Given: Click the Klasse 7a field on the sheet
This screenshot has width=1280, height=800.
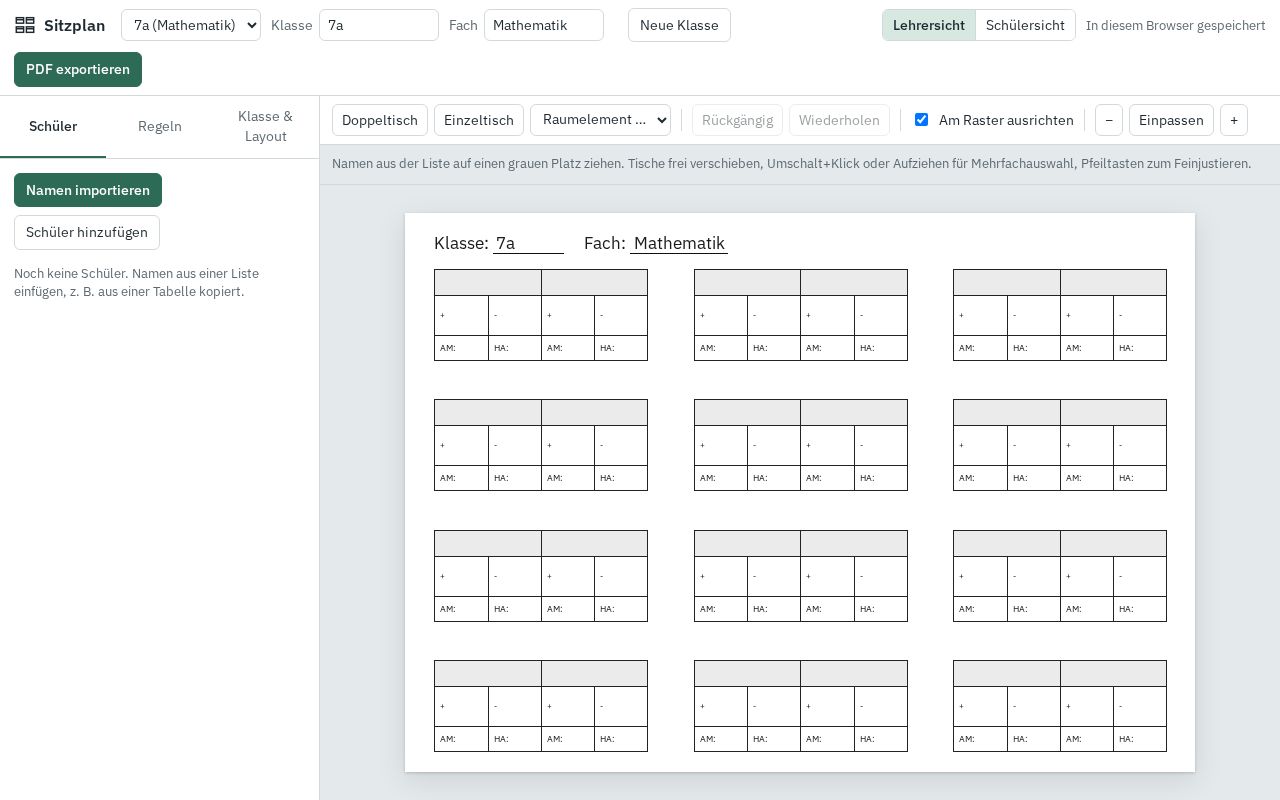Looking at the screenshot, I should 528,243.
